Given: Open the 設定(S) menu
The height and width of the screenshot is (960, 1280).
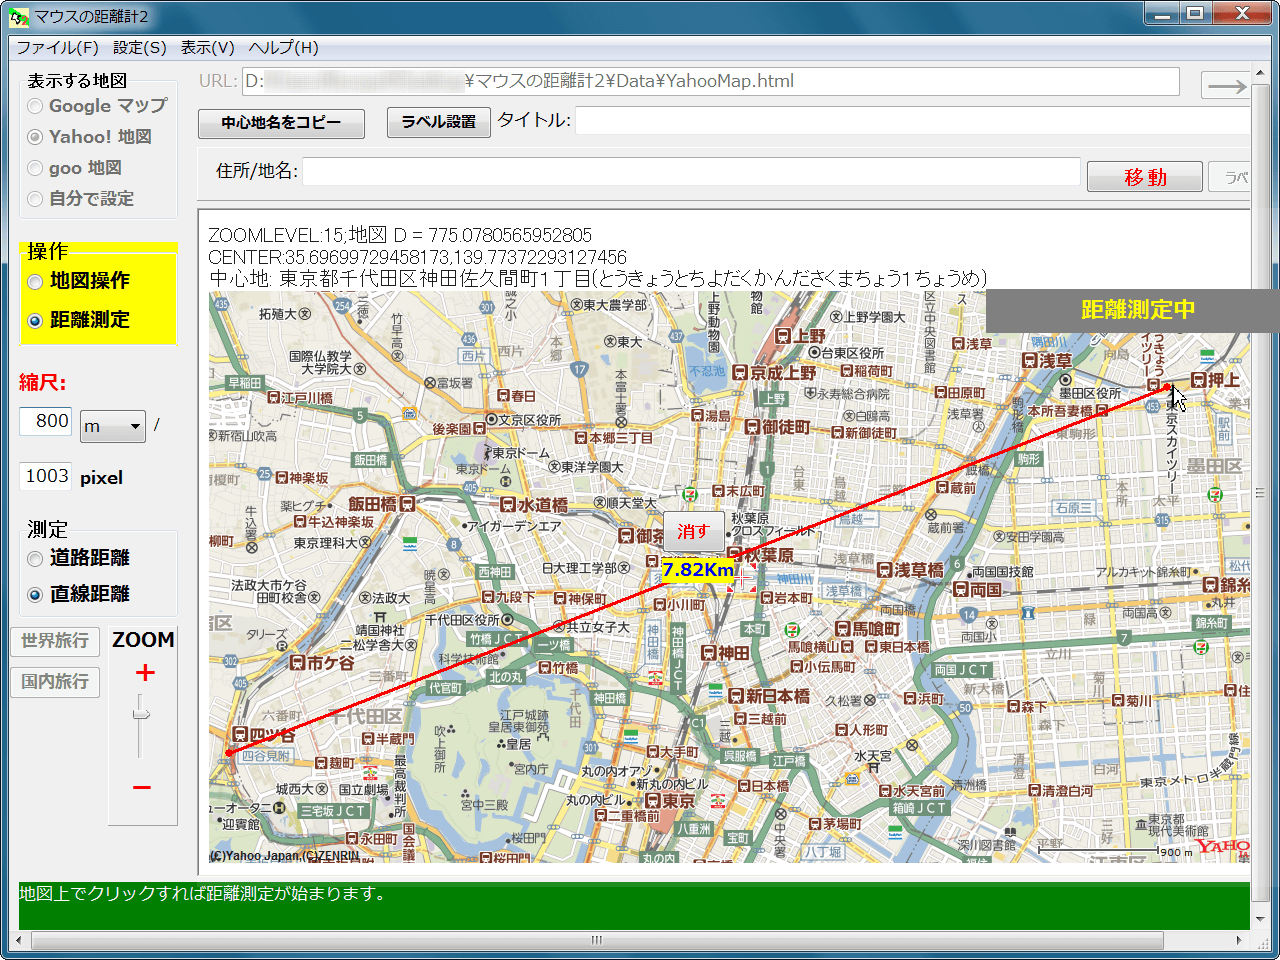Looking at the screenshot, I should (x=139, y=47).
